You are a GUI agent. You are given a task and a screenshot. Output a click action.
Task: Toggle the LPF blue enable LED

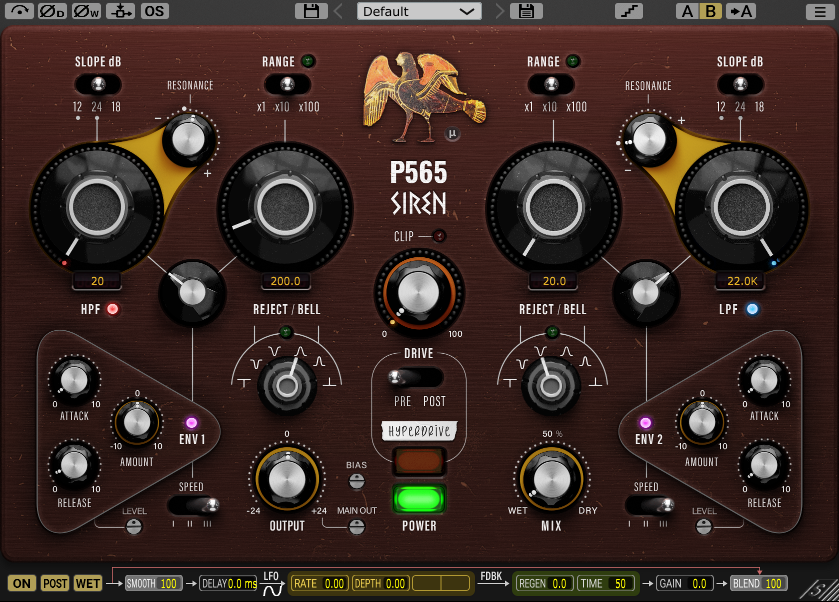tap(752, 309)
